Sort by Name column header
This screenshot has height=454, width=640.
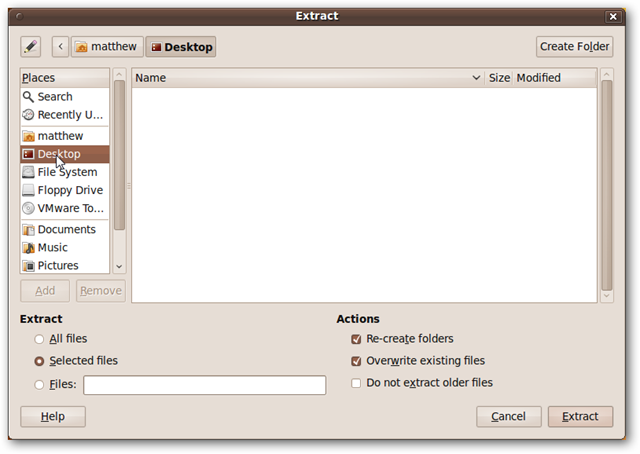[x=308, y=78]
